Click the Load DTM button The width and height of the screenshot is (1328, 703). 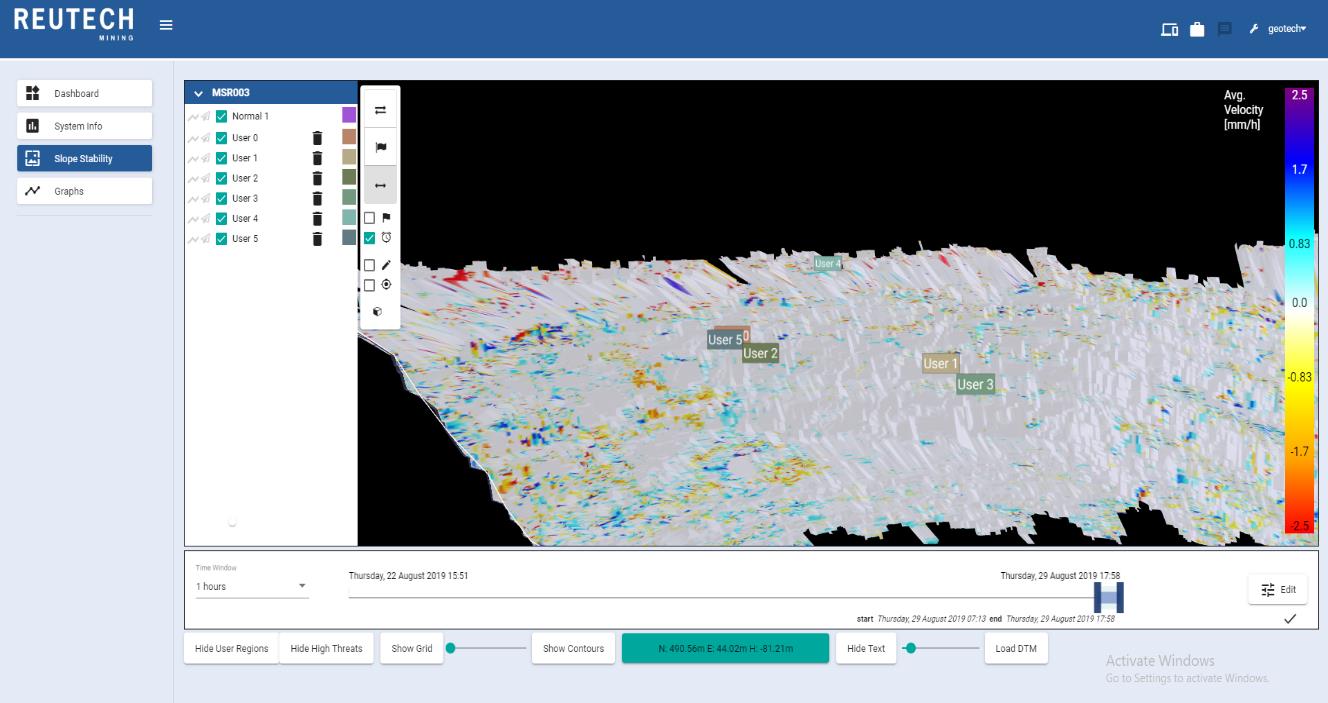(x=1016, y=648)
